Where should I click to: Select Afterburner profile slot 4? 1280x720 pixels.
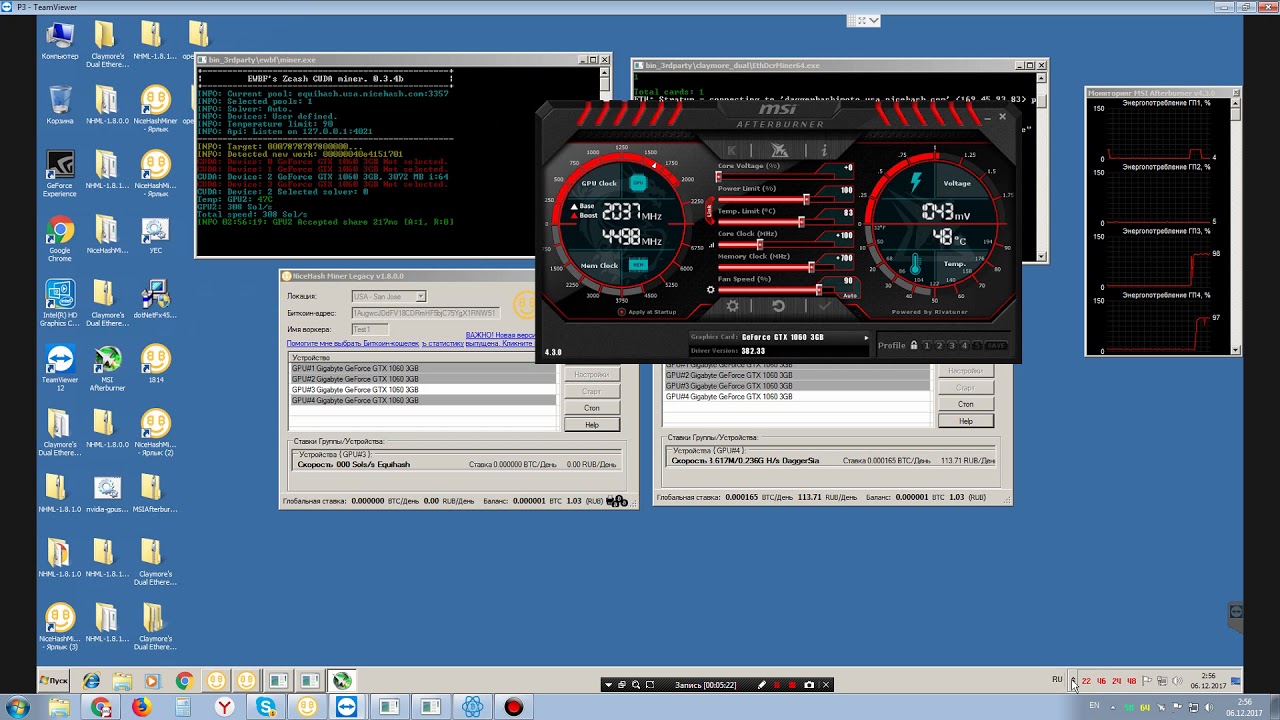click(964, 345)
